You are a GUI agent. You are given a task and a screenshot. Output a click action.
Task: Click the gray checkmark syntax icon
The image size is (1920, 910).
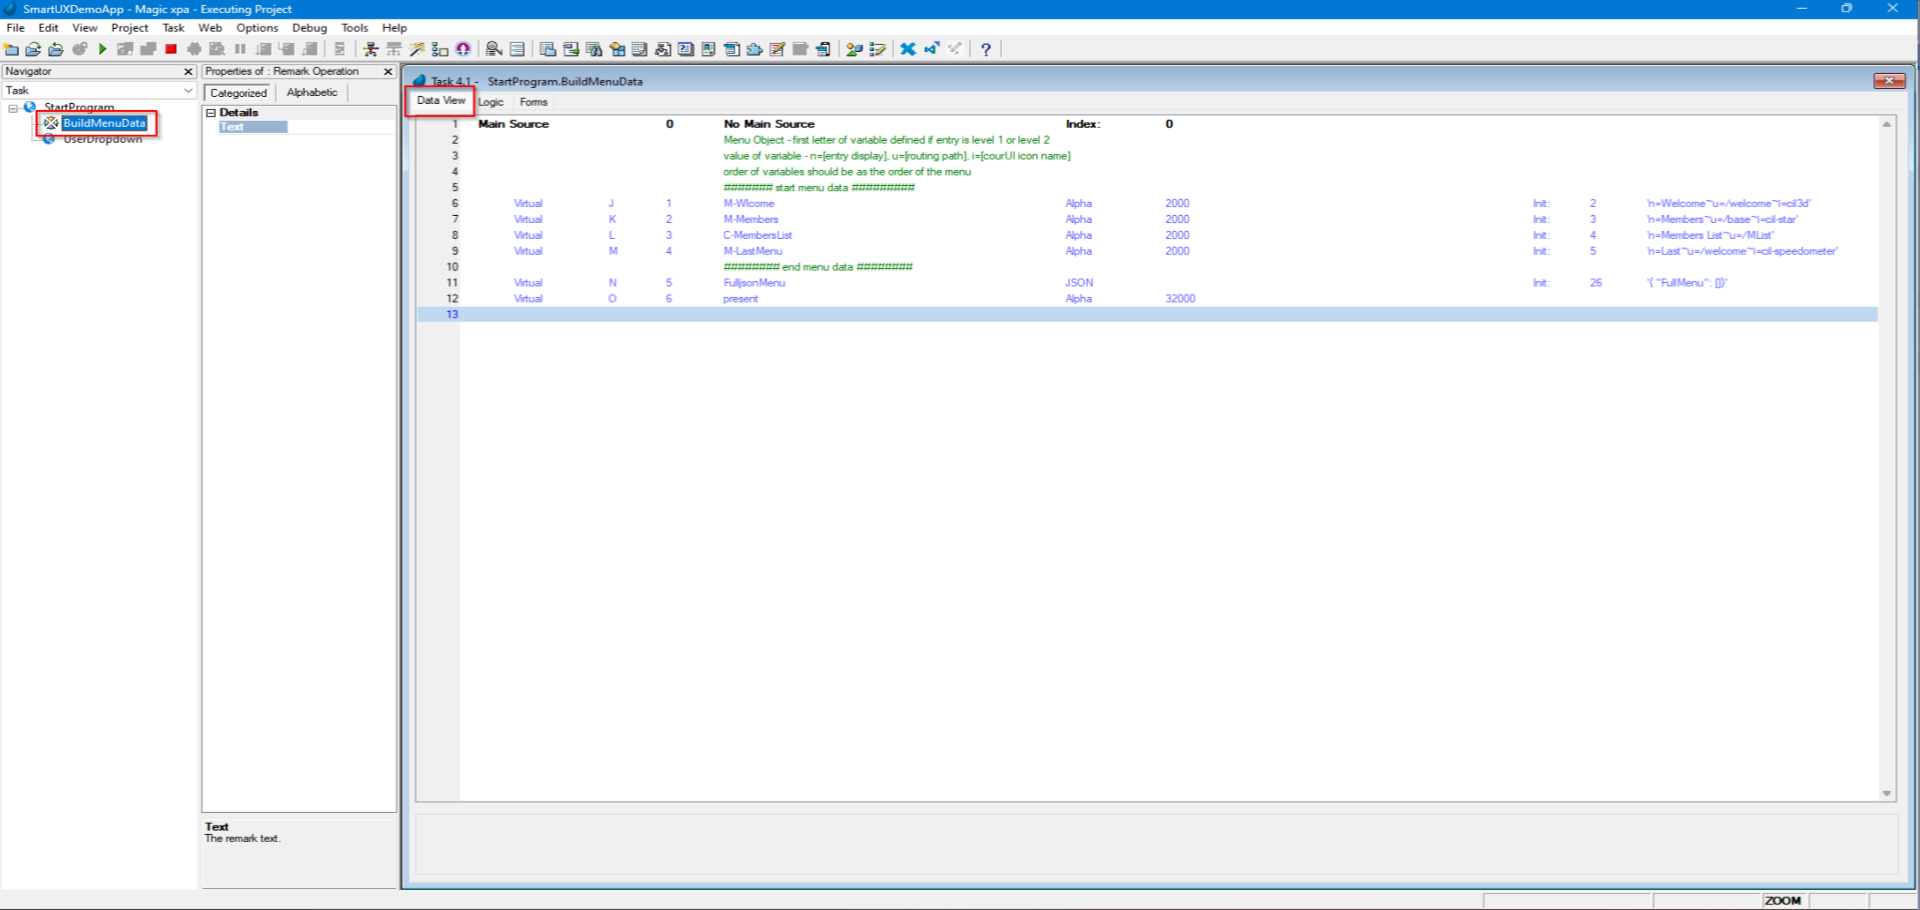955,48
